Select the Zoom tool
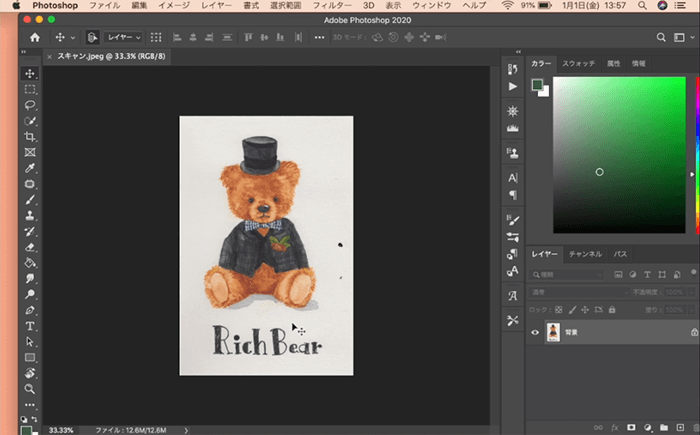This screenshot has width=700, height=435. pyautogui.click(x=30, y=389)
